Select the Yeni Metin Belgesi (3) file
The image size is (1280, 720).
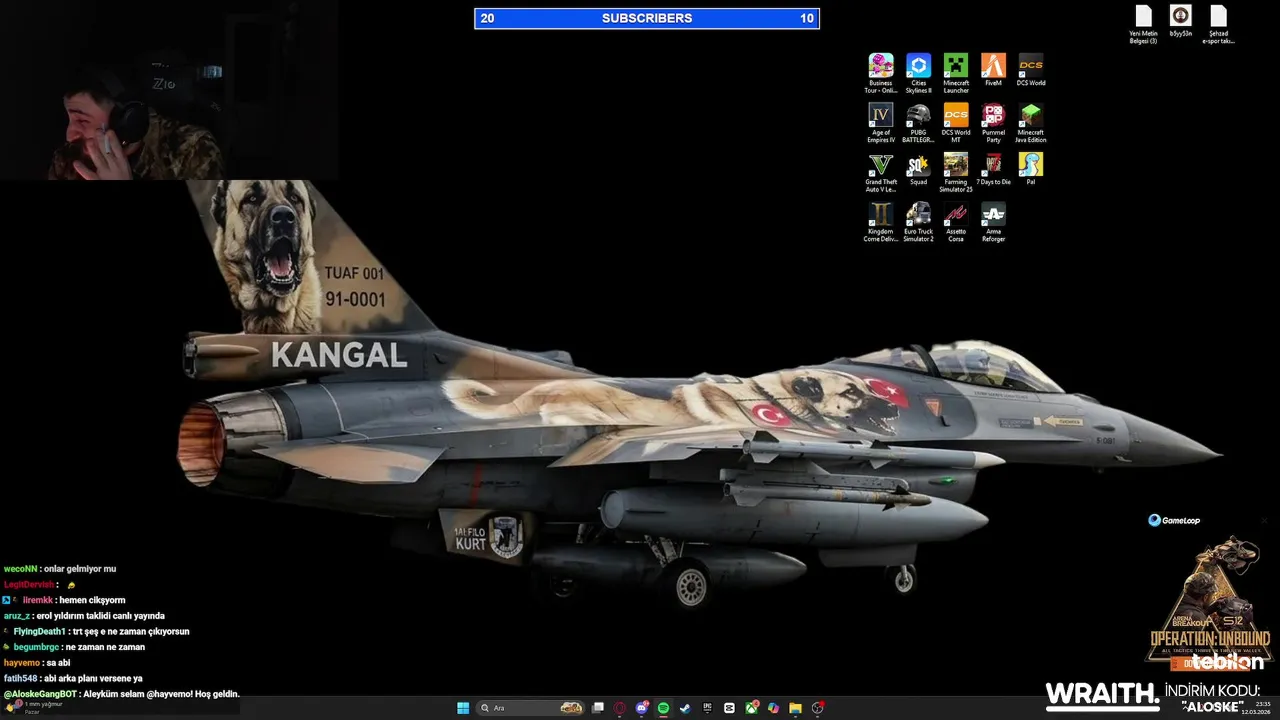coord(1144,25)
